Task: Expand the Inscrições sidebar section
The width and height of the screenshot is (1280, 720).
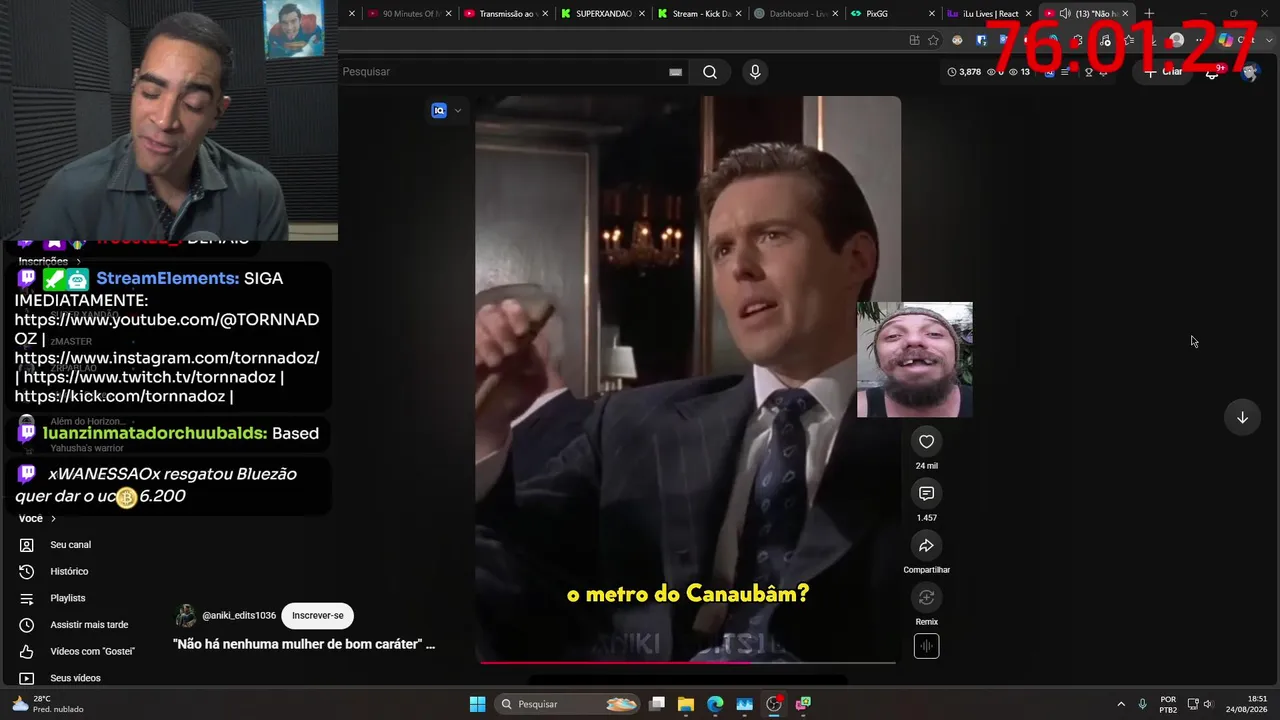Action: pos(50,261)
